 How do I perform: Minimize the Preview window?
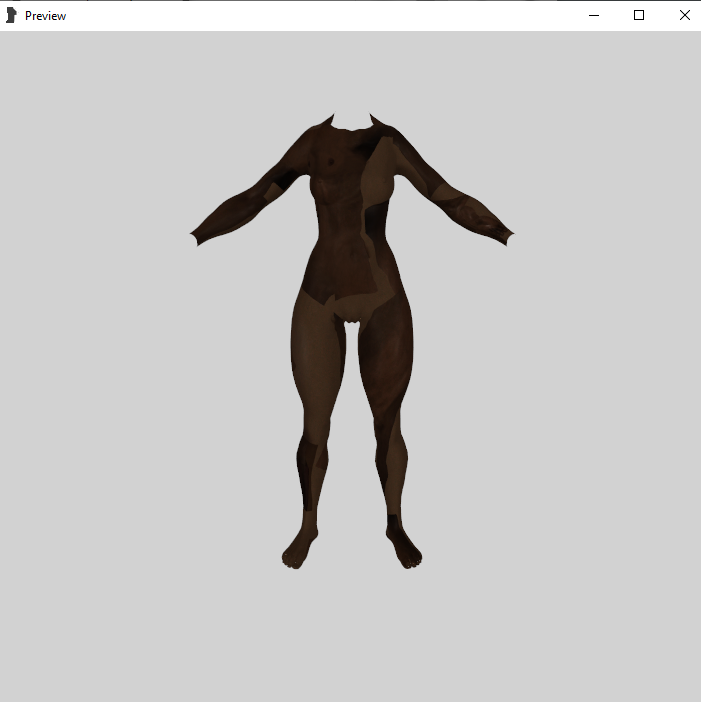click(594, 15)
